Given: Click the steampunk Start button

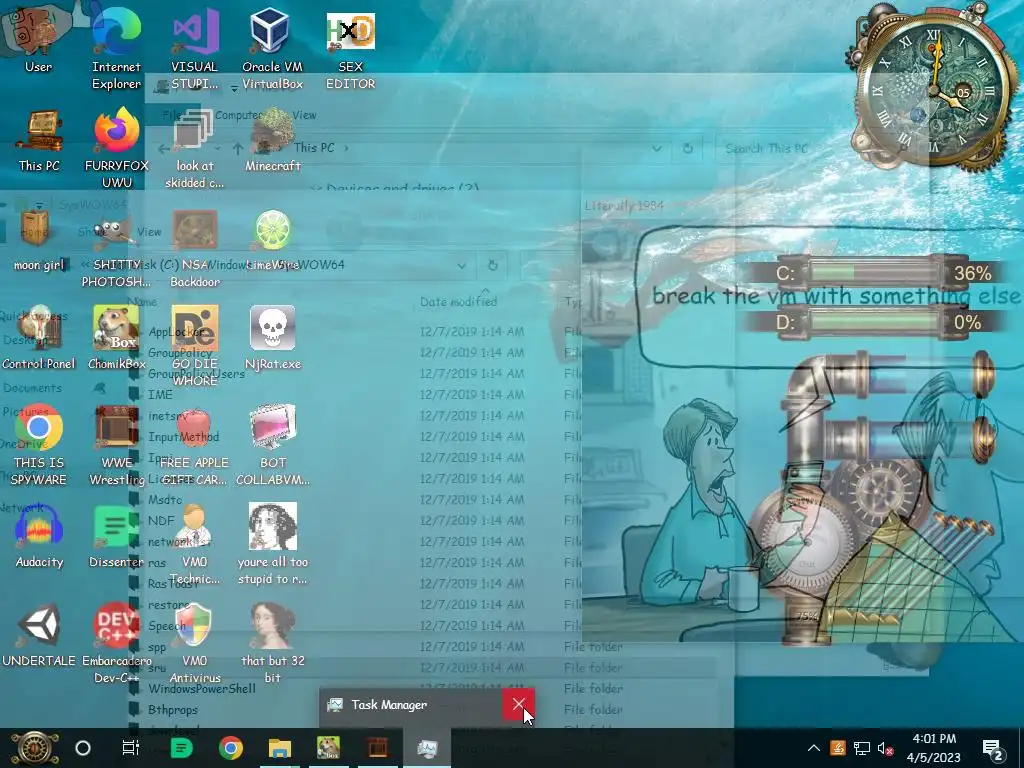Looking at the screenshot, I should click(34, 748).
